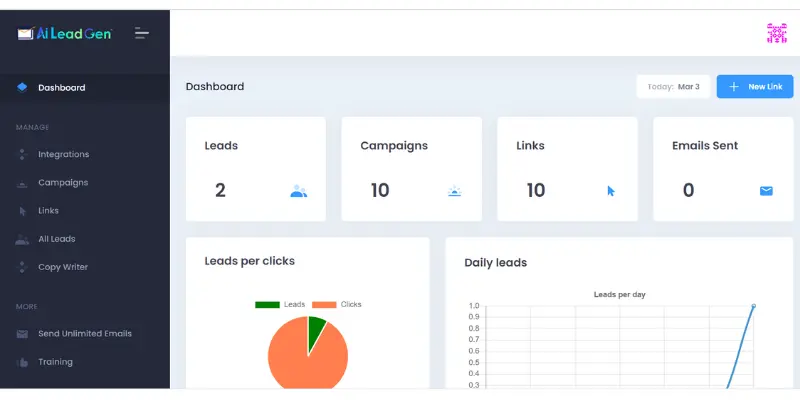
Task: Click the Emails Sent count 0
Action: [688, 191]
